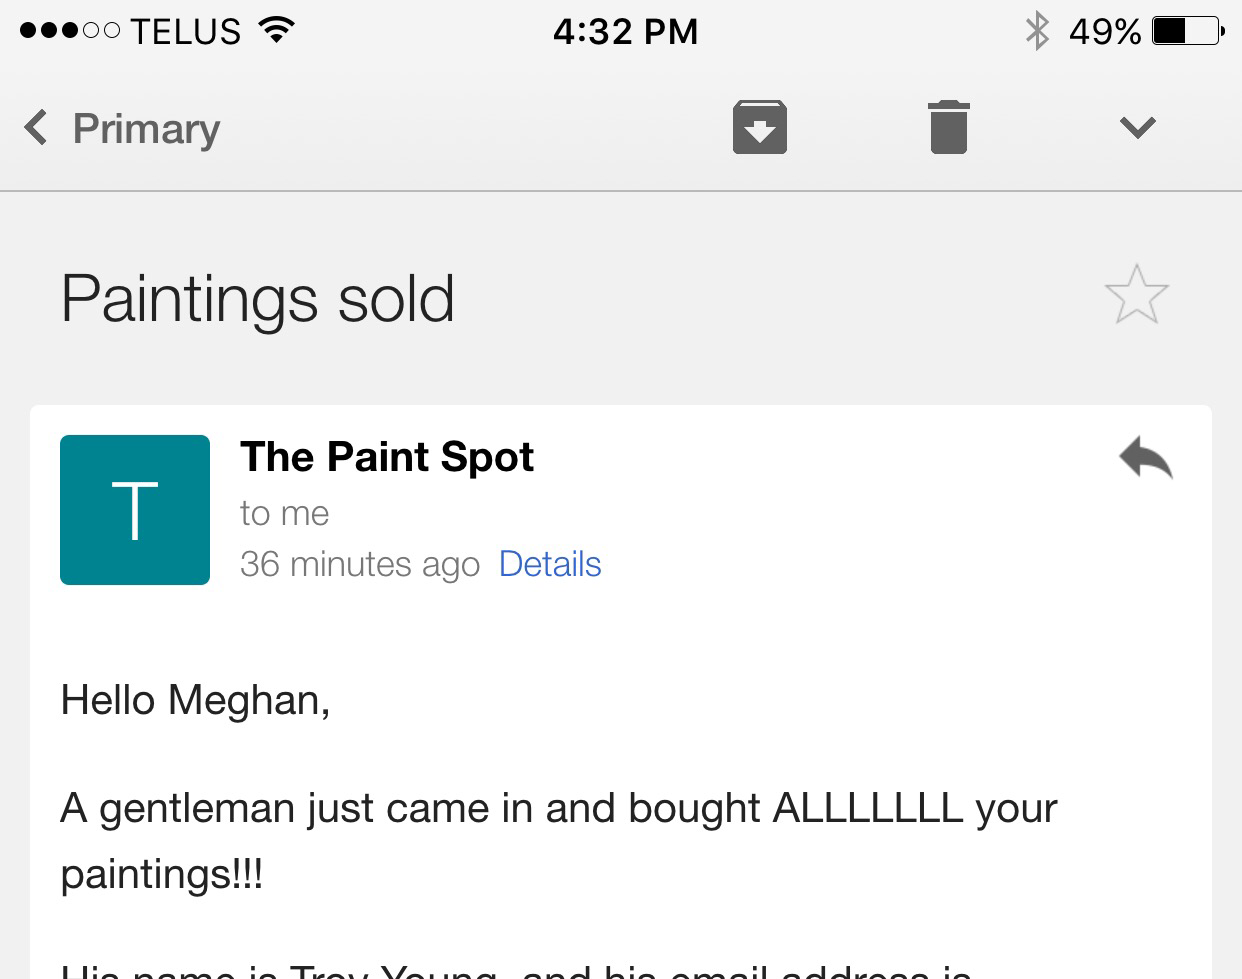This screenshot has width=1242, height=979.
Task: Open the more options dropdown chevron
Action: (1137, 128)
